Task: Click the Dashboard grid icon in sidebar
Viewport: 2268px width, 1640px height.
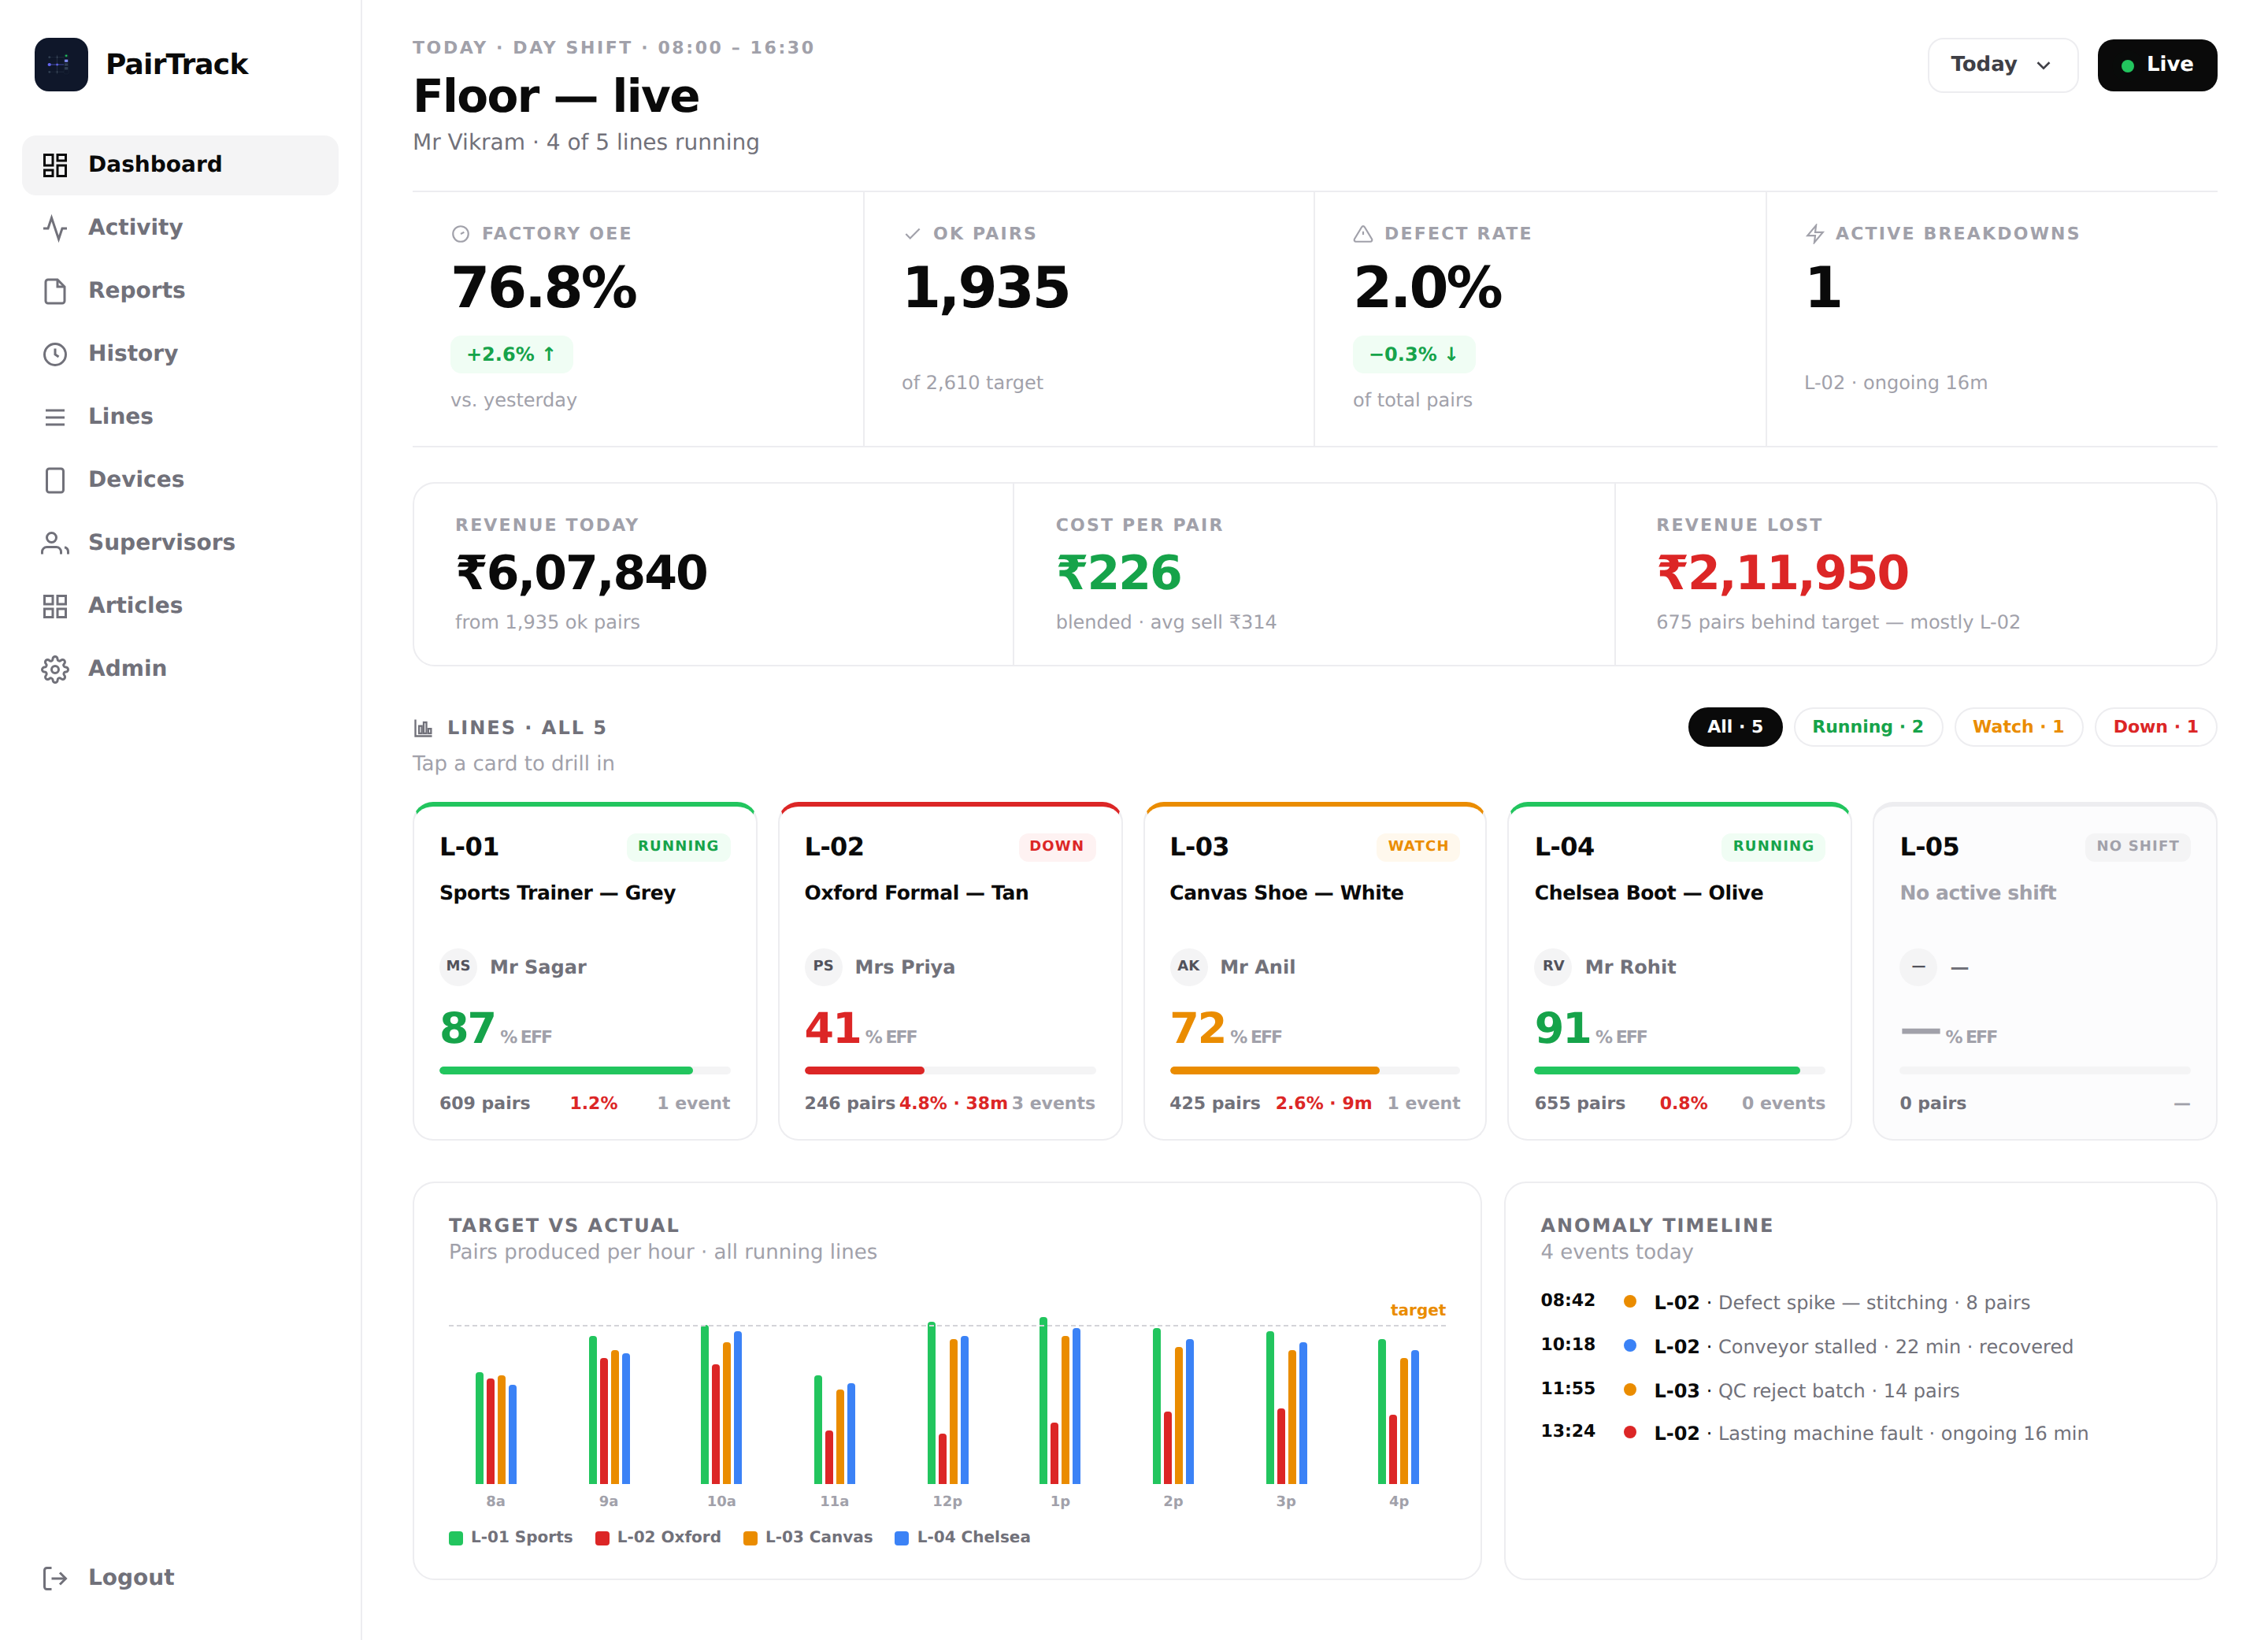Action: click(x=55, y=165)
